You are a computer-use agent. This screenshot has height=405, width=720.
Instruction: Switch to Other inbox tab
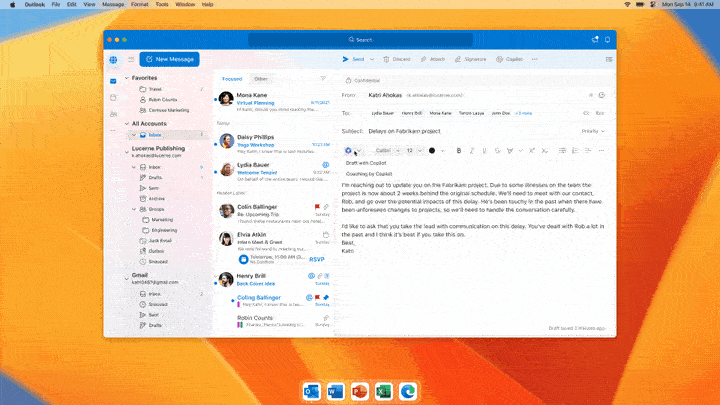(x=261, y=78)
